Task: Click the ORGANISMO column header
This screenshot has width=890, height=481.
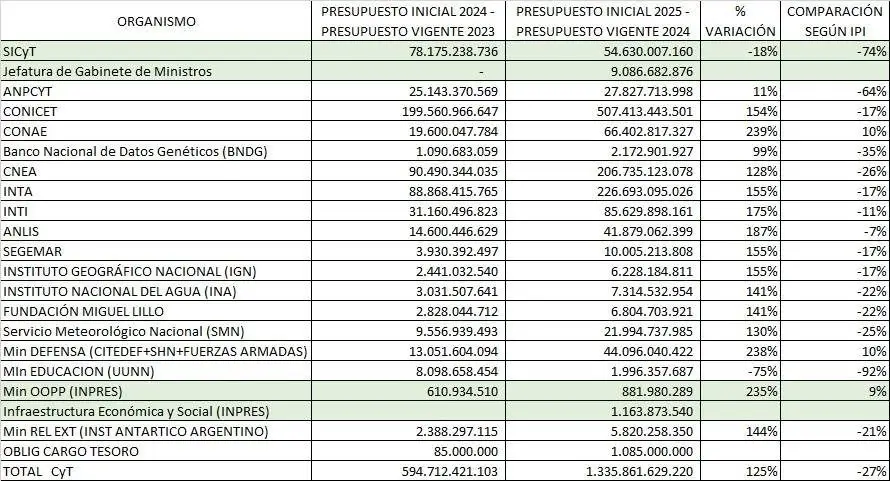Action: click(156, 21)
